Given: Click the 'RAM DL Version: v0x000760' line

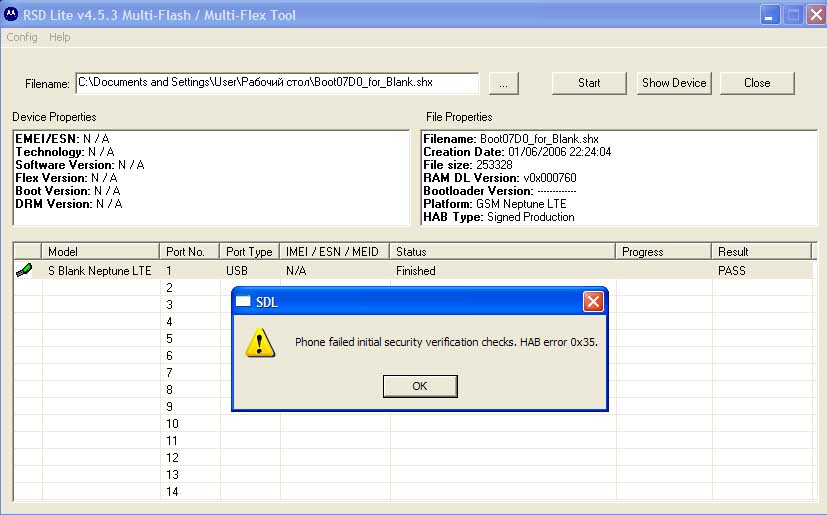Looking at the screenshot, I should tap(500, 178).
